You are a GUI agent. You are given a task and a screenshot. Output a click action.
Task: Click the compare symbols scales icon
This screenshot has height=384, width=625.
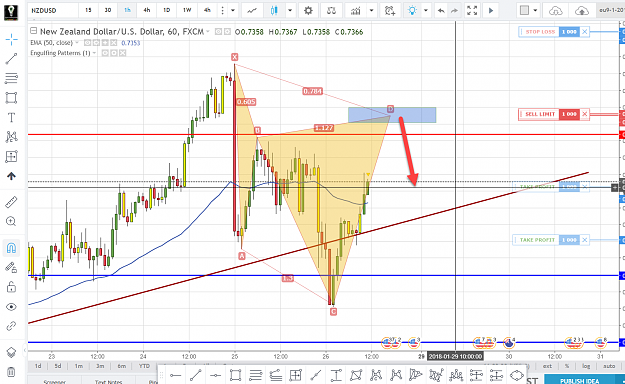pyautogui.click(x=331, y=11)
